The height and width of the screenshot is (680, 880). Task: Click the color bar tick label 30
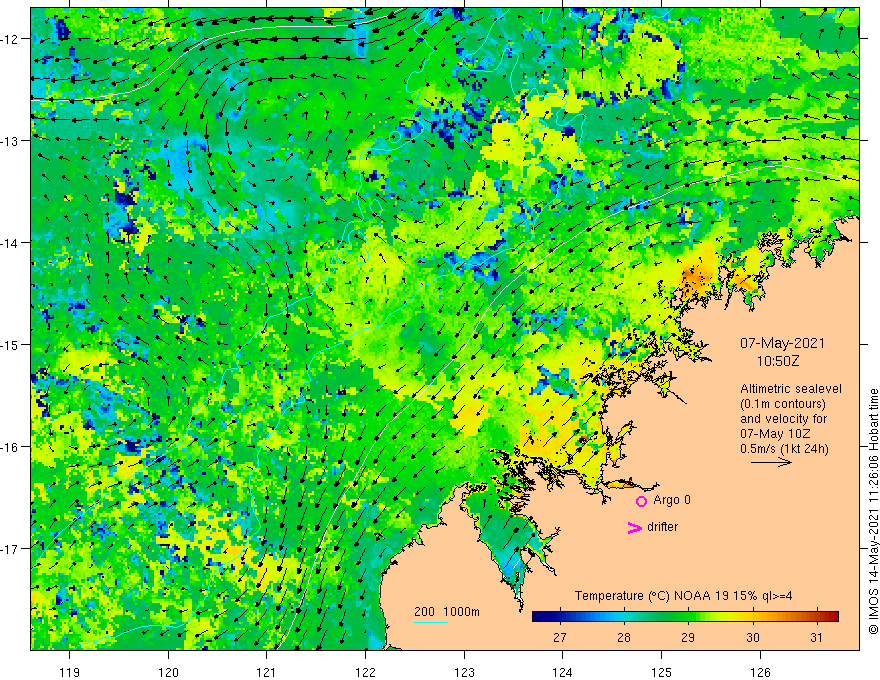(753, 637)
